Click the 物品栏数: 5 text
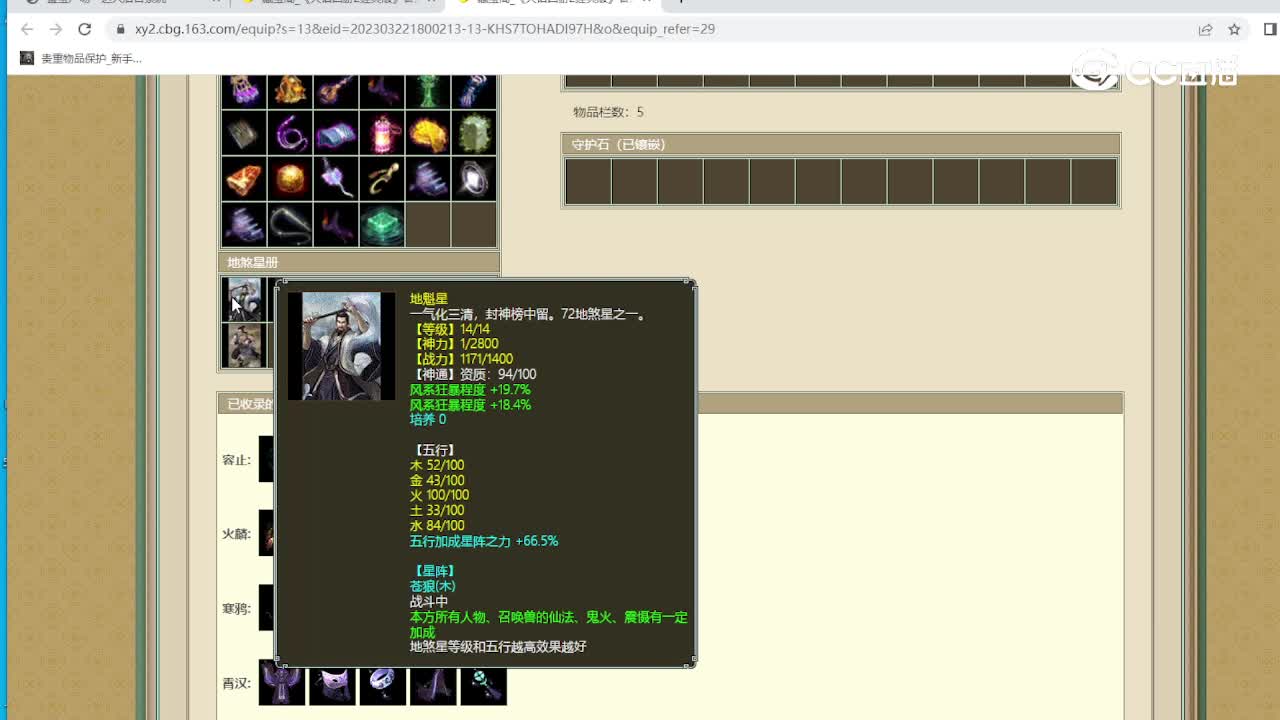 608,112
